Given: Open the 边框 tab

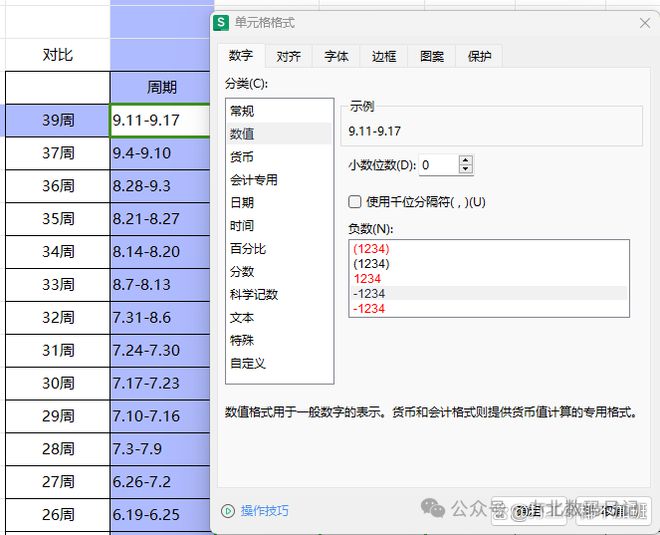Looking at the screenshot, I should click(x=384, y=56).
